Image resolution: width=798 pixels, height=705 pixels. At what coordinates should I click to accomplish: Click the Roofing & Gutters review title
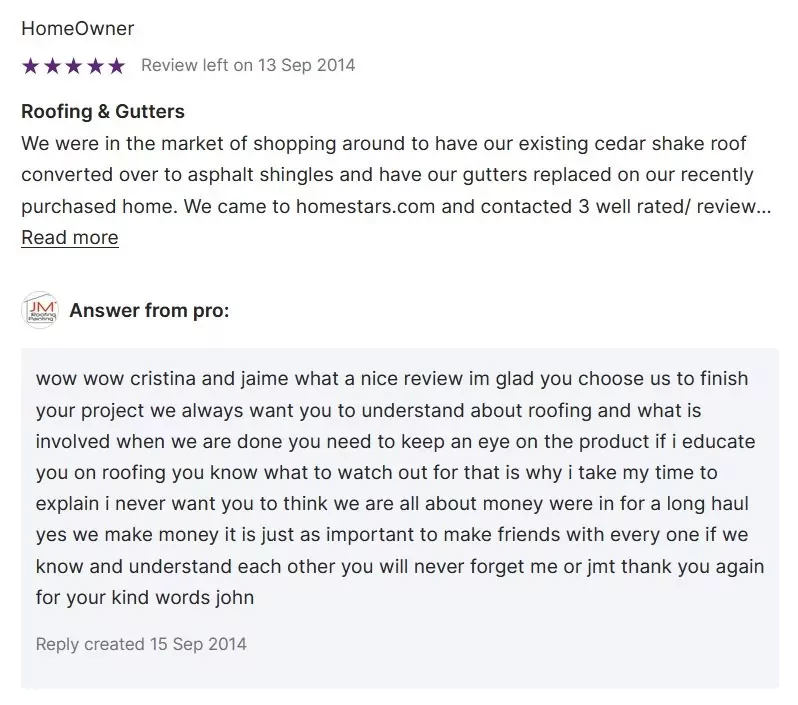pyautogui.click(x=103, y=111)
